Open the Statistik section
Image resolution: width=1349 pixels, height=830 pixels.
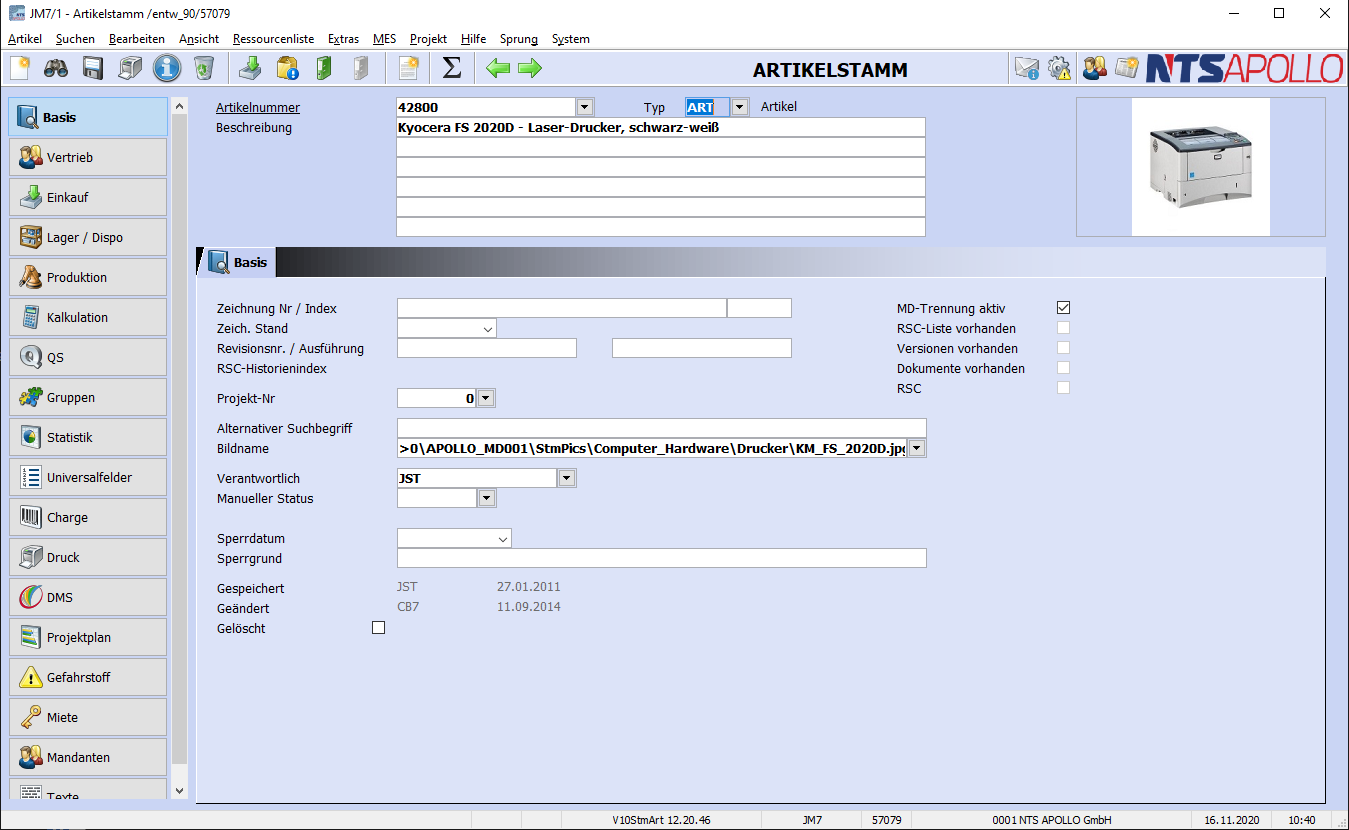click(88, 437)
